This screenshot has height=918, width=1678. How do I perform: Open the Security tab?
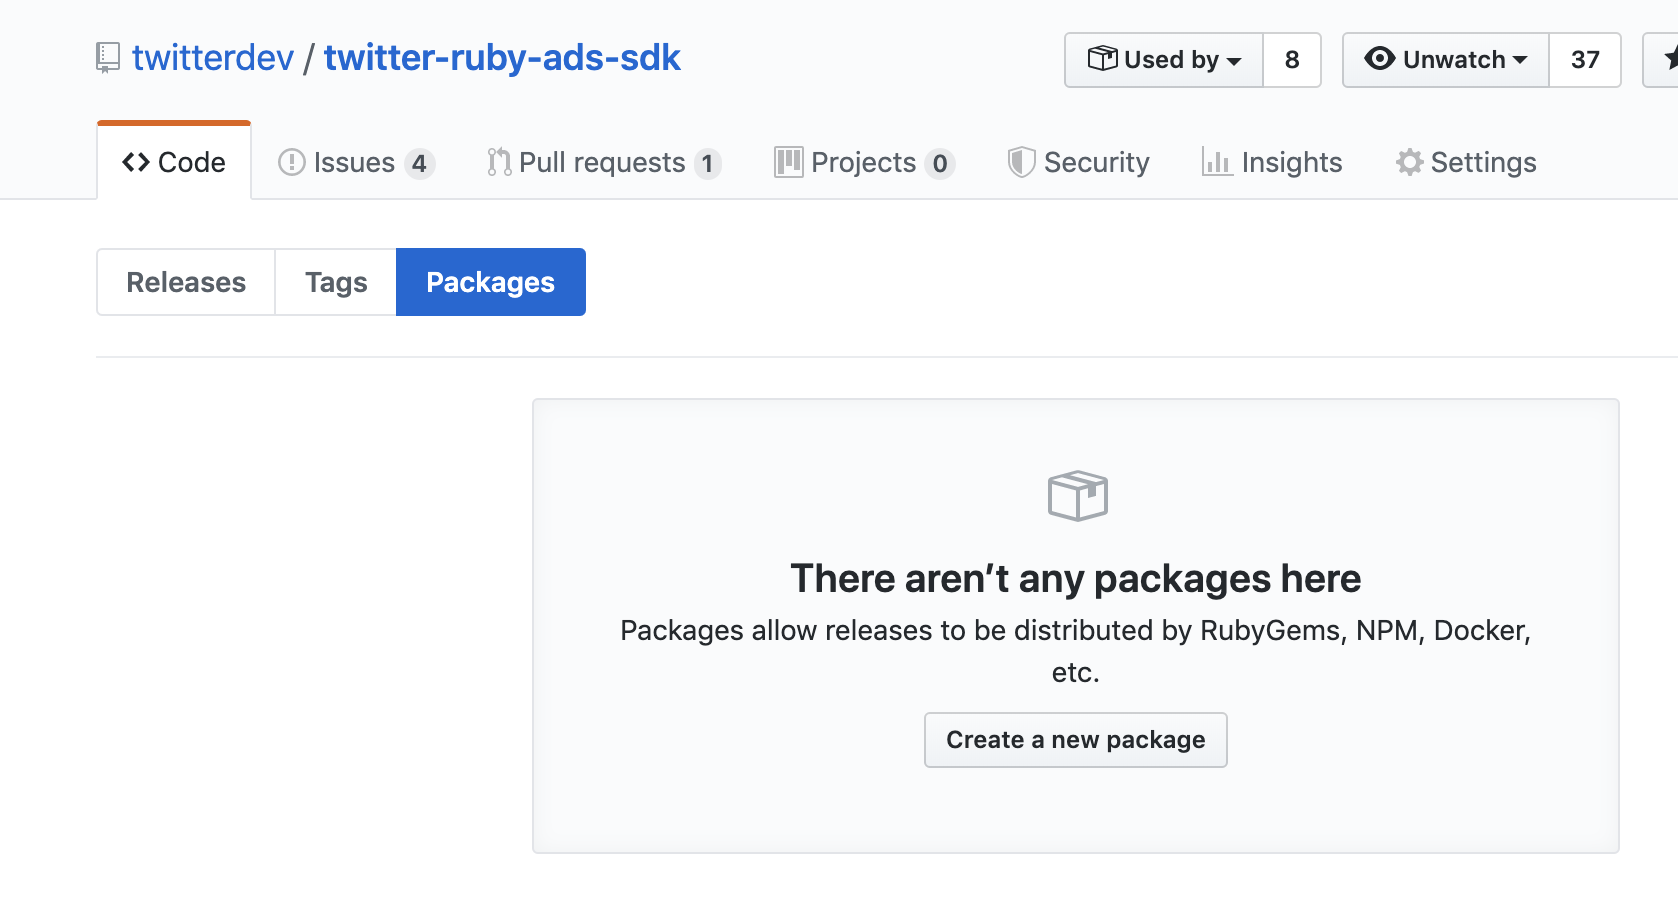click(1079, 162)
